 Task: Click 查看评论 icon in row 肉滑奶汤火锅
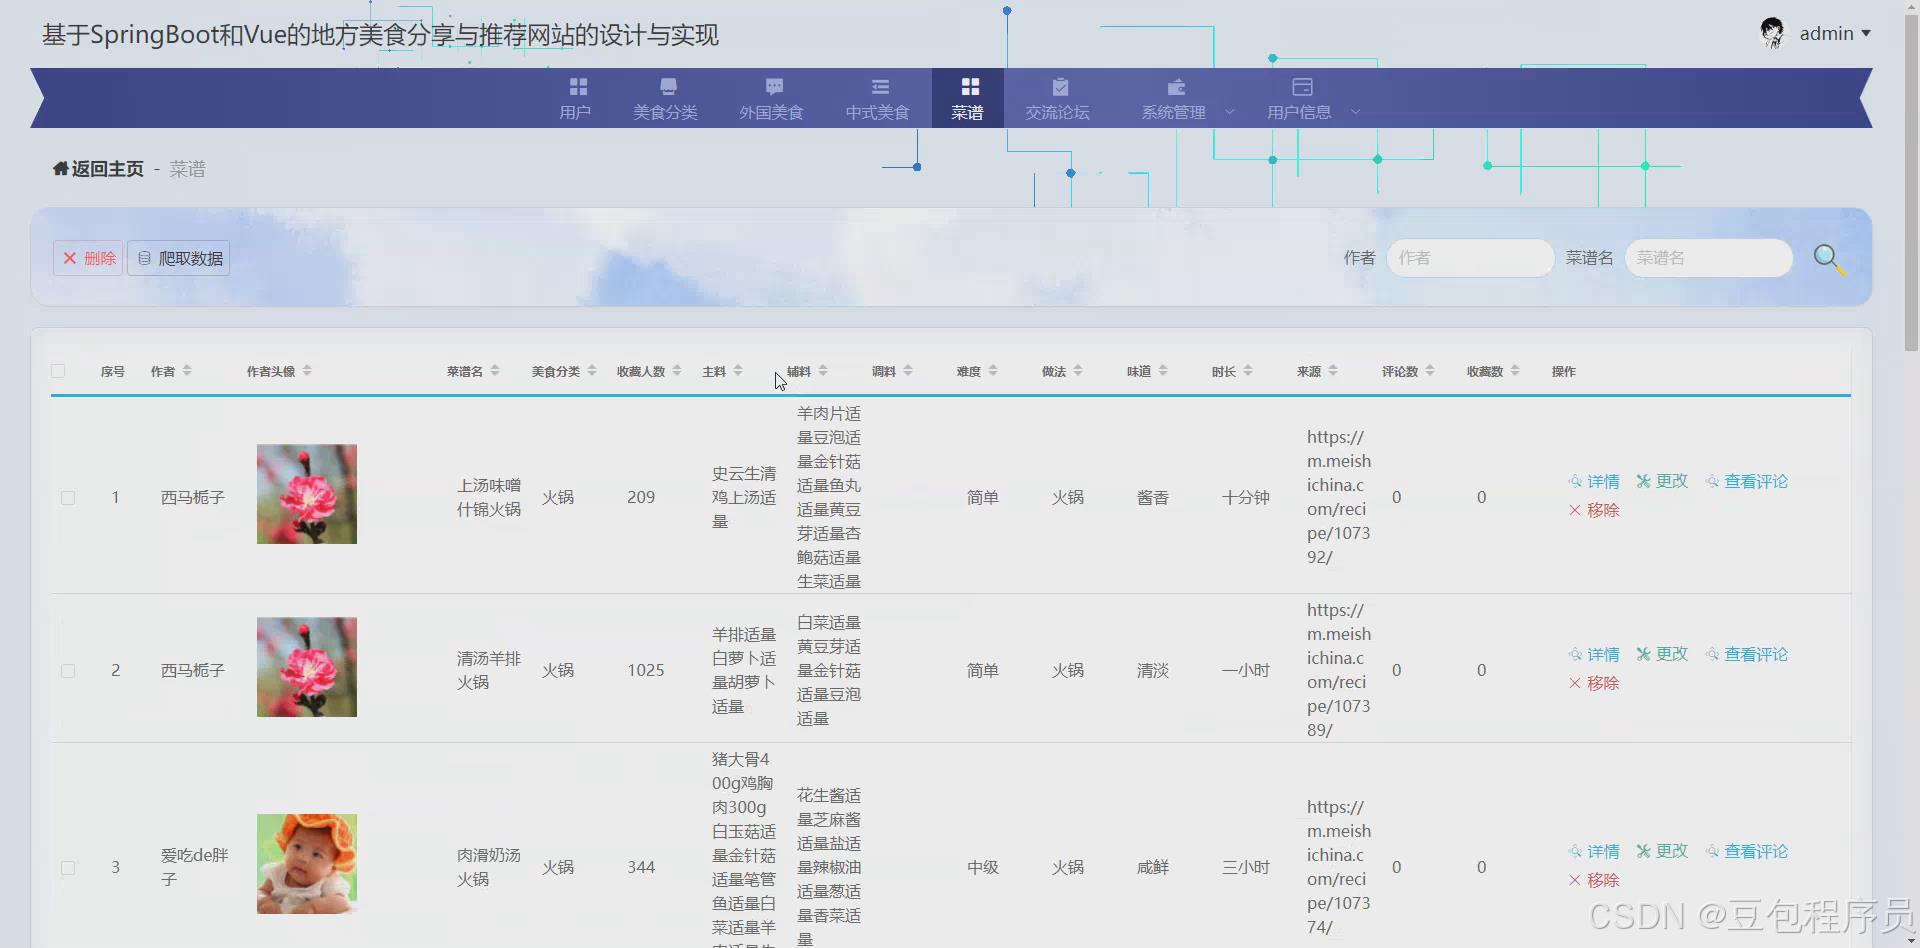click(x=1712, y=852)
